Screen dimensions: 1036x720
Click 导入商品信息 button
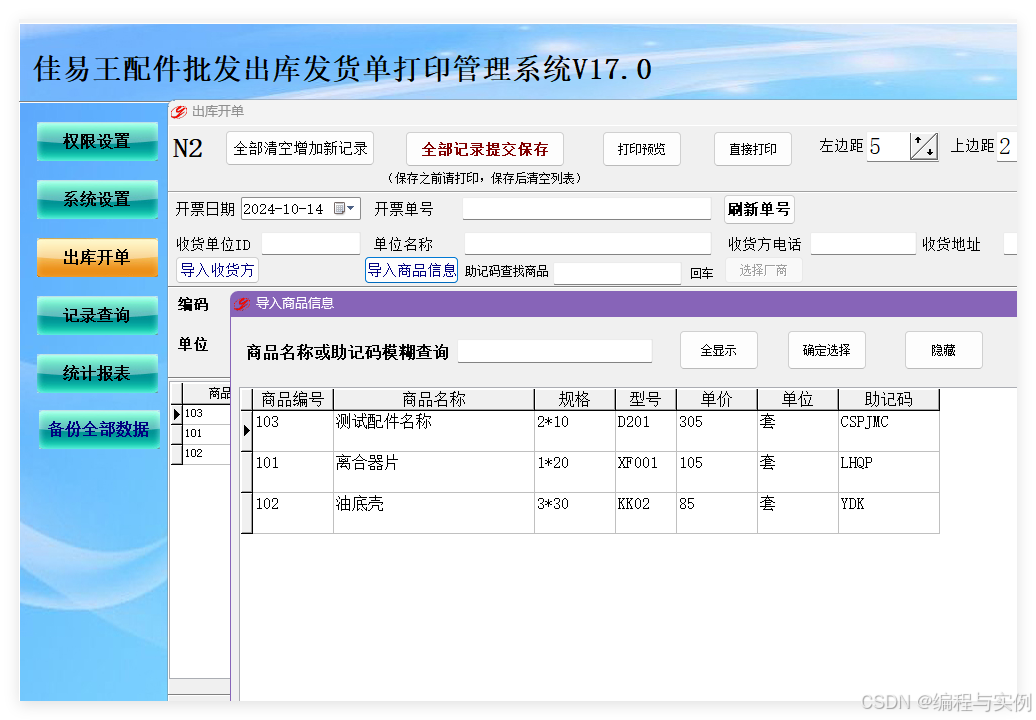tap(412, 270)
